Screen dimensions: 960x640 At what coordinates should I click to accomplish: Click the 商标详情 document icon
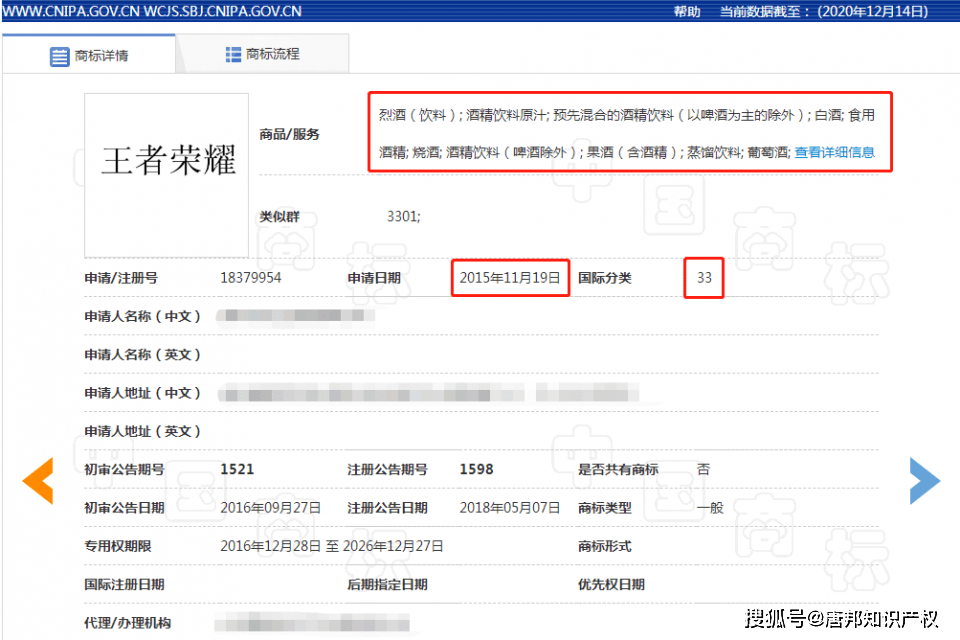(59, 56)
